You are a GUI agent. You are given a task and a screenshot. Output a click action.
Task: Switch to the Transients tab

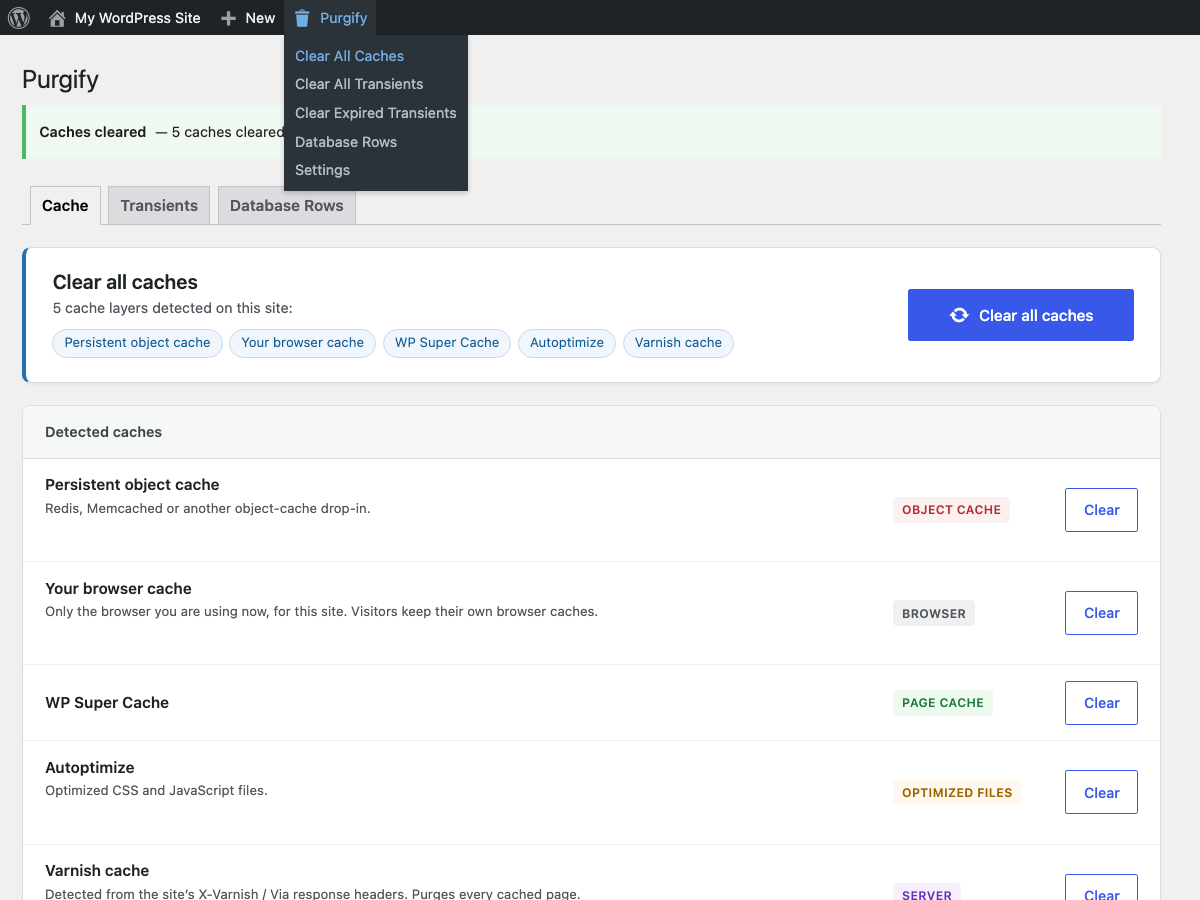[x=159, y=205]
